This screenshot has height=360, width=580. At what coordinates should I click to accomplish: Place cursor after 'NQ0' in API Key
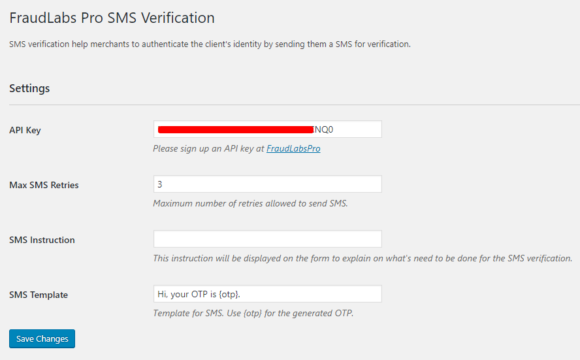[334, 129]
